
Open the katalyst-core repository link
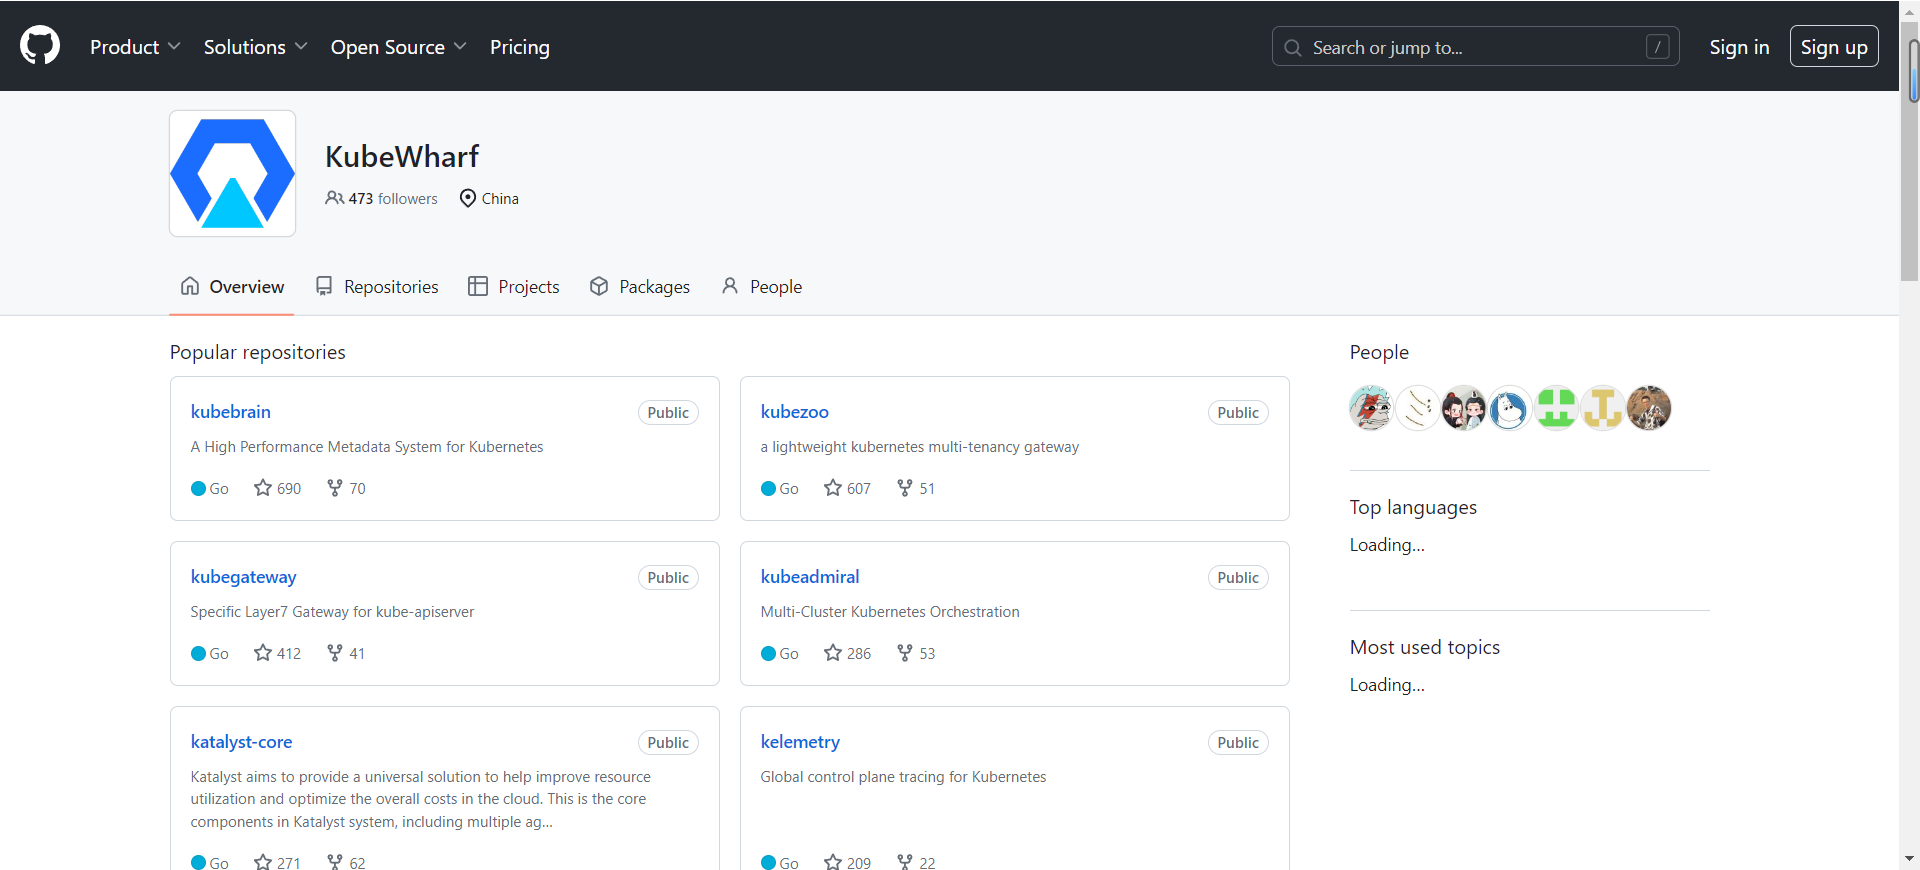(241, 742)
